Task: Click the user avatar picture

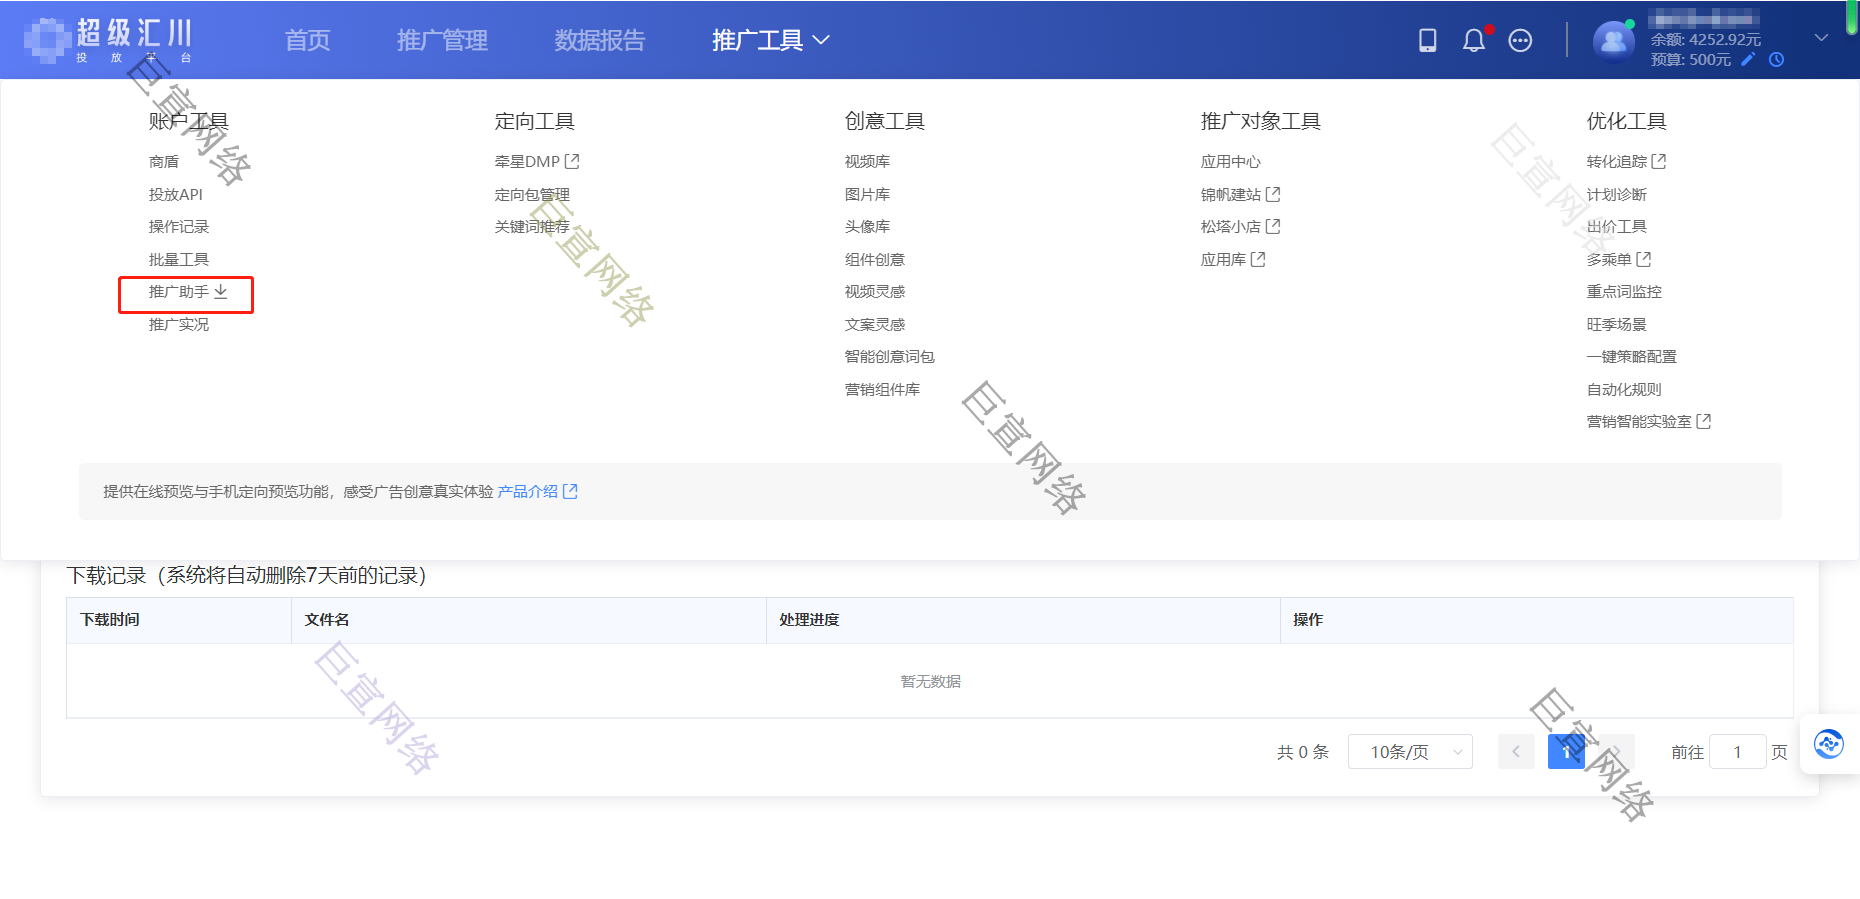Action: [x=1613, y=41]
